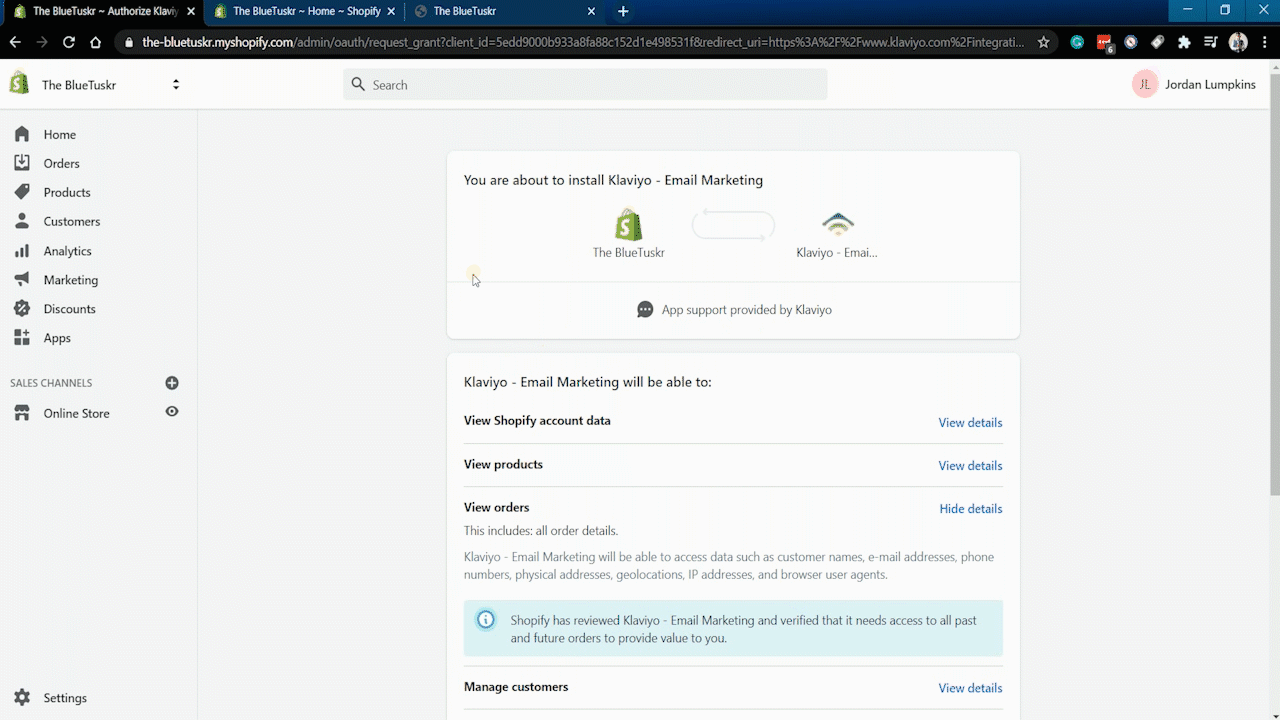This screenshot has height=720, width=1280.
Task: Click the Home house icon
Action: click(x=22, y=134)
